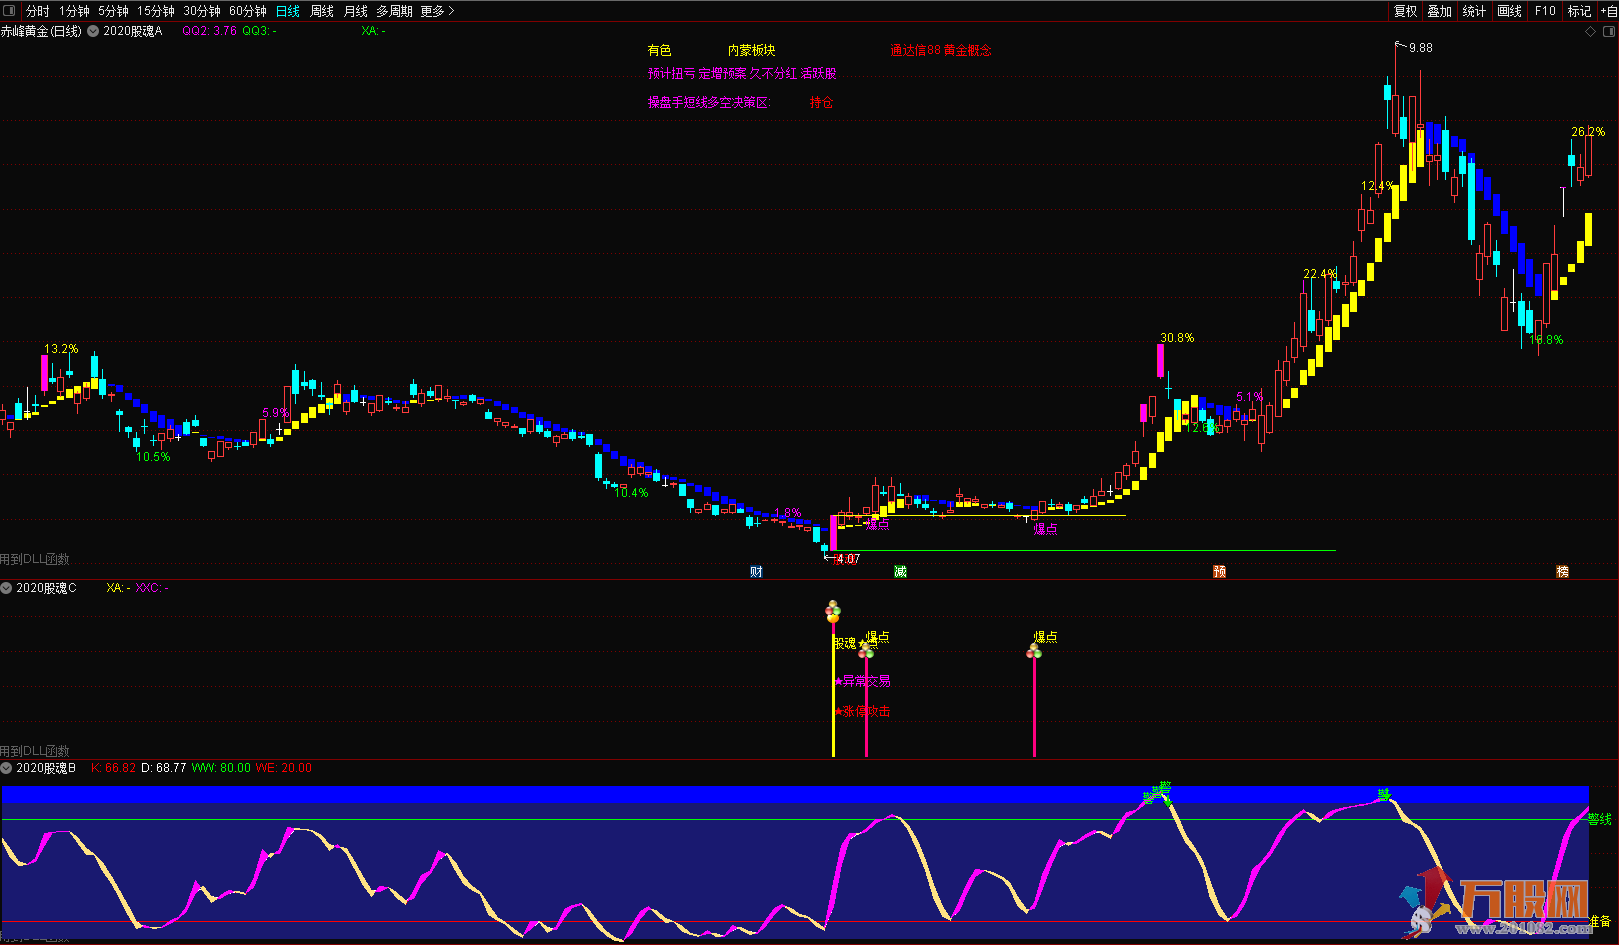Screen dimensions: 1619x945
Task: Click the 叠加 overlay button
Action: click(x=1440, y=11)
